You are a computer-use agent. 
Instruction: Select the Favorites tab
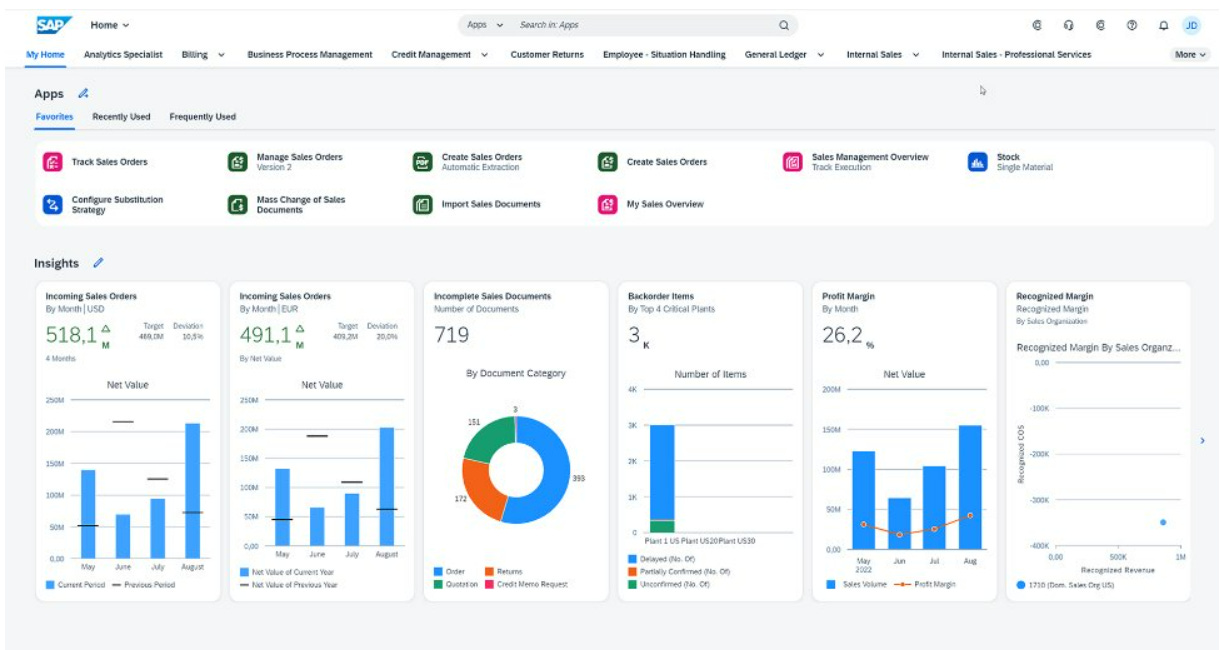coord(54,117)
